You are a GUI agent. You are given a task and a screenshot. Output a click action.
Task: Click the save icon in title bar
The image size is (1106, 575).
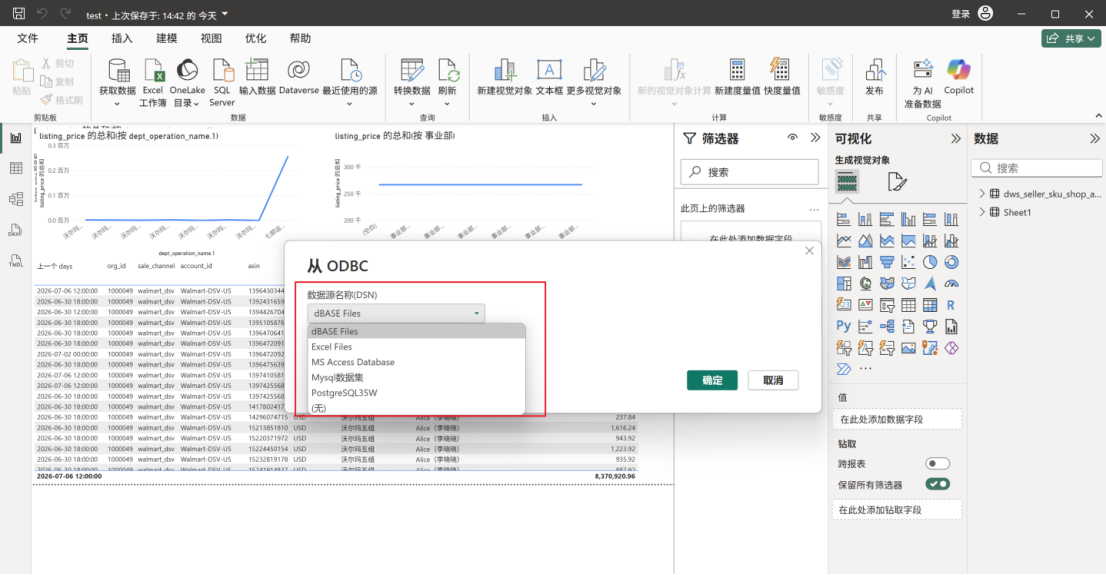pyautogui.click(x=19, y=13)
